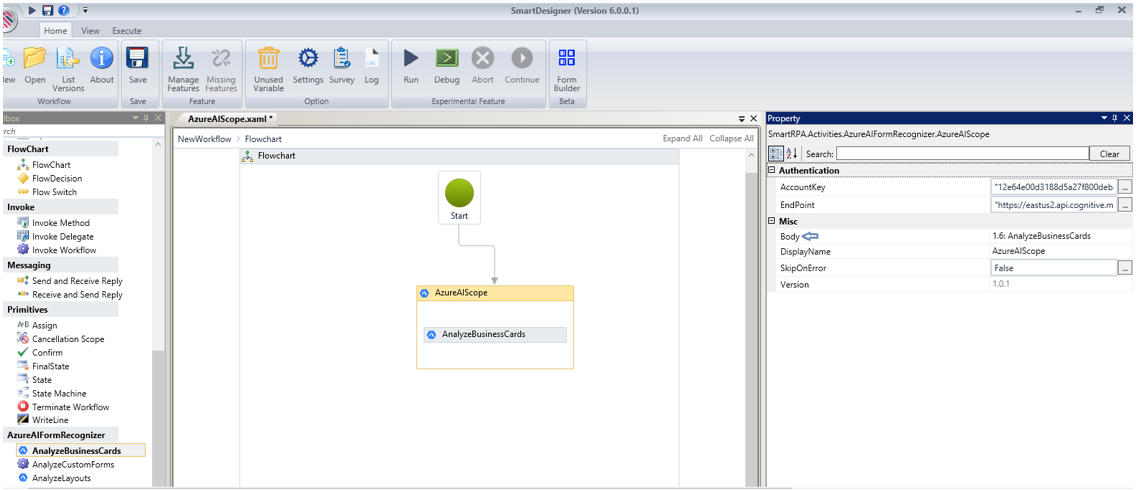Viewport: 1137px width, 490px height.
Task: Open the About info icon
Action: (102, 59)
